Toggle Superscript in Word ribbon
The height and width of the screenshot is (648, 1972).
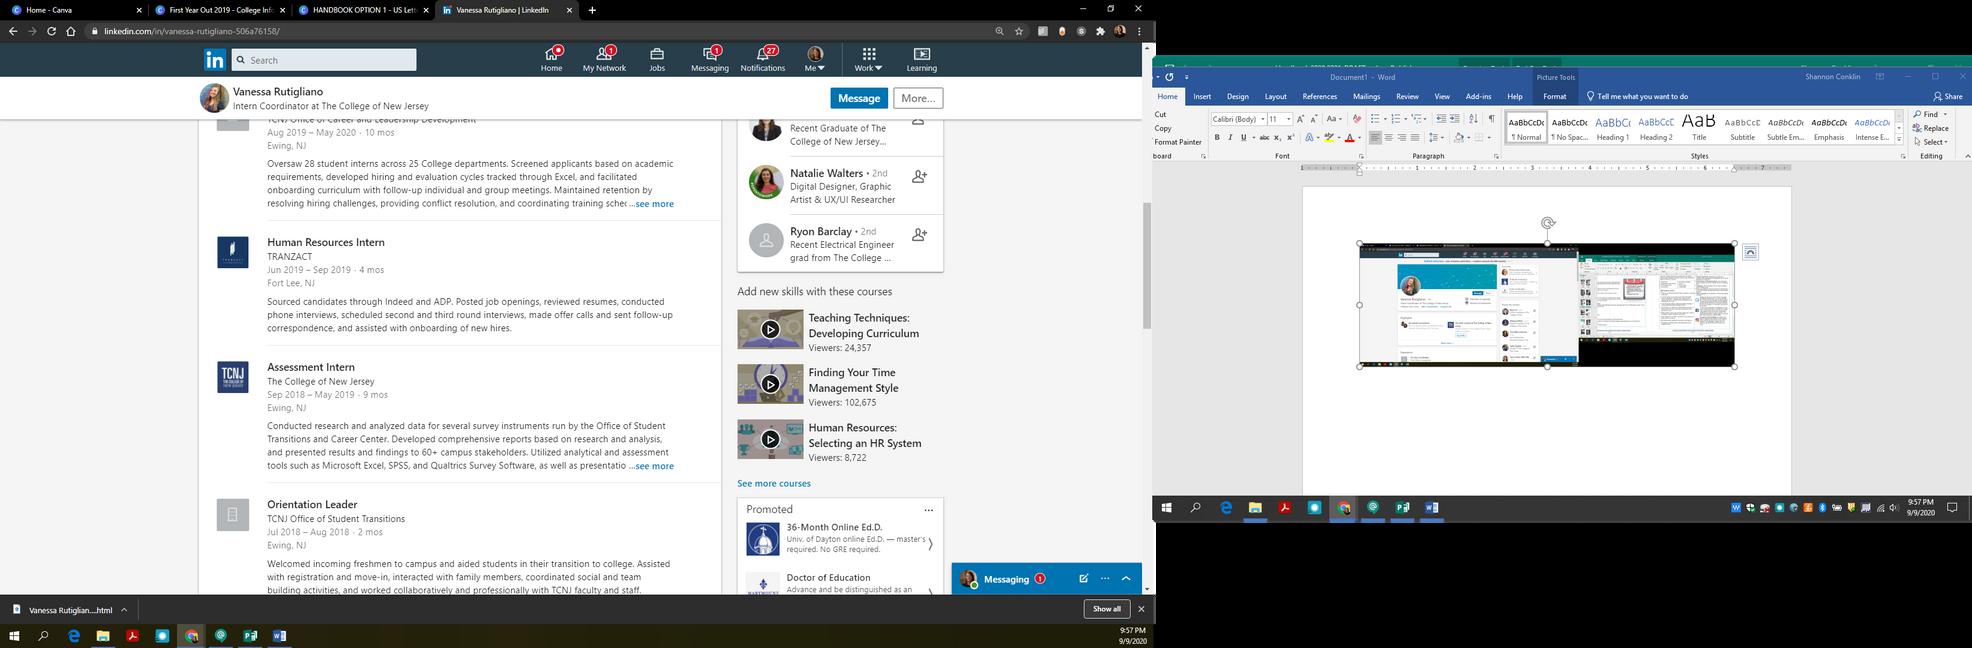point(1290,137)
